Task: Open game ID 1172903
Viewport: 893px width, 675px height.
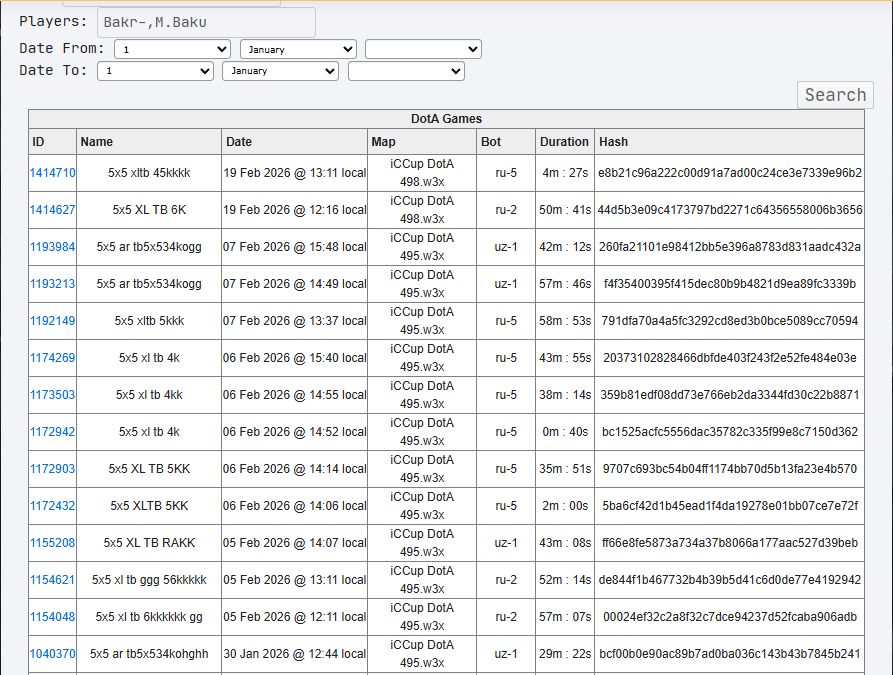Action: pyautogui.click(x=52, y=469)
